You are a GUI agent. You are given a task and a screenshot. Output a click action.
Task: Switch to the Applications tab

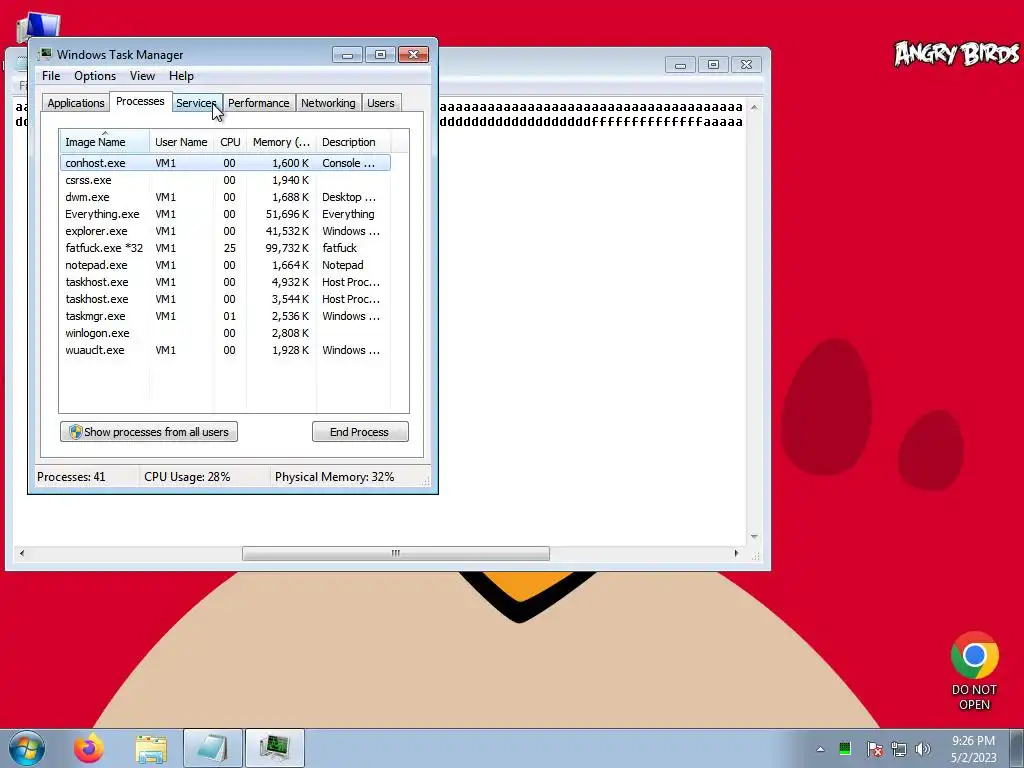(x=76, y=103)
